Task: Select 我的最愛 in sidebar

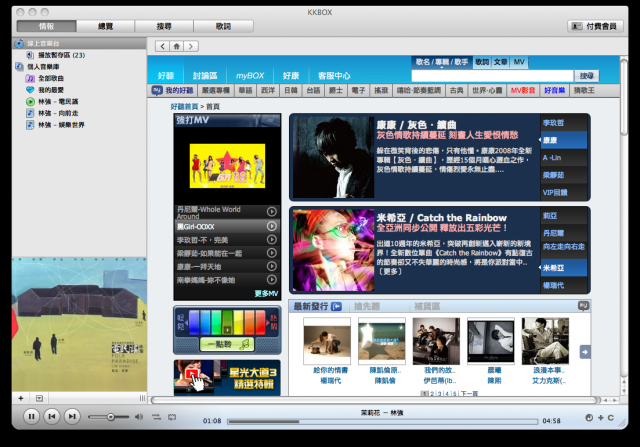Action: [51, 90]
